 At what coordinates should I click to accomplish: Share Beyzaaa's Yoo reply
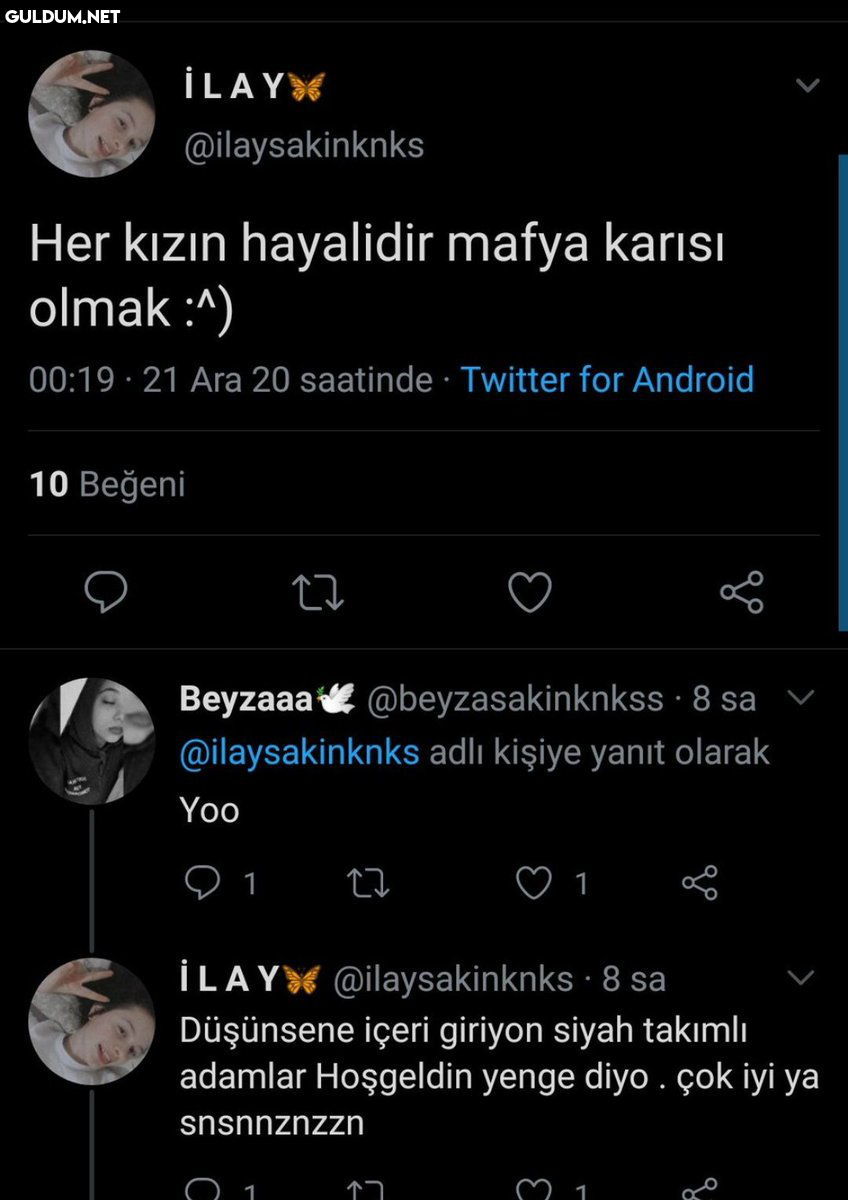[x=700, y=882]
